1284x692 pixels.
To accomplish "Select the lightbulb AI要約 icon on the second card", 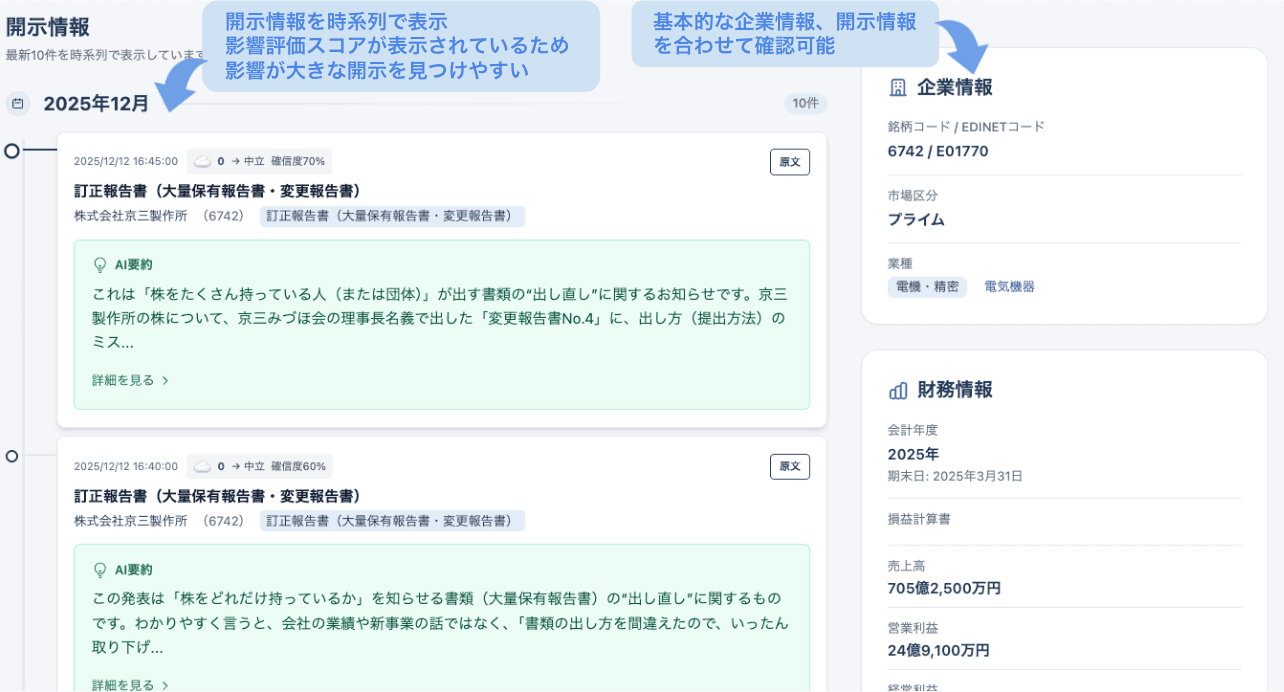I will point(99,569).
